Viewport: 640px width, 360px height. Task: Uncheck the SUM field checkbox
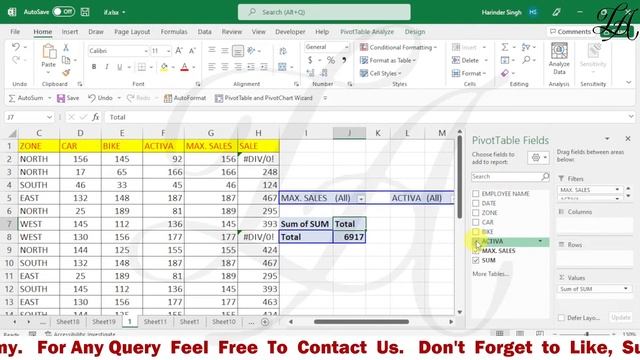(476, 260)
